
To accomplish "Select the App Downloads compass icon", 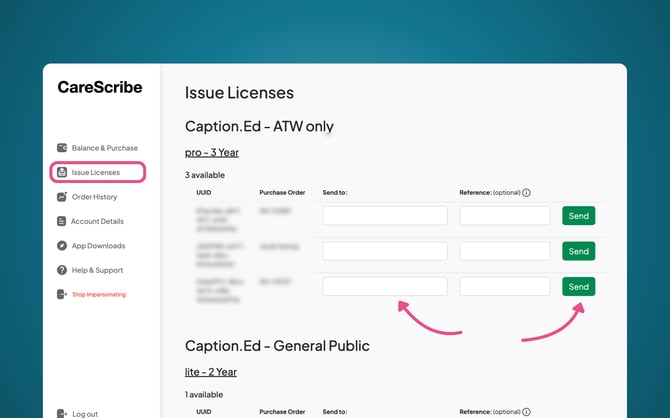I will pos(62,246).
